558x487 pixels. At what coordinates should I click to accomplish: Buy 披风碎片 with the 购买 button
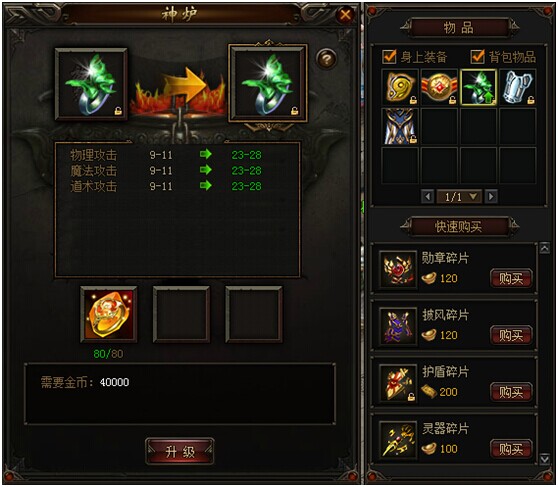[511, 335]
